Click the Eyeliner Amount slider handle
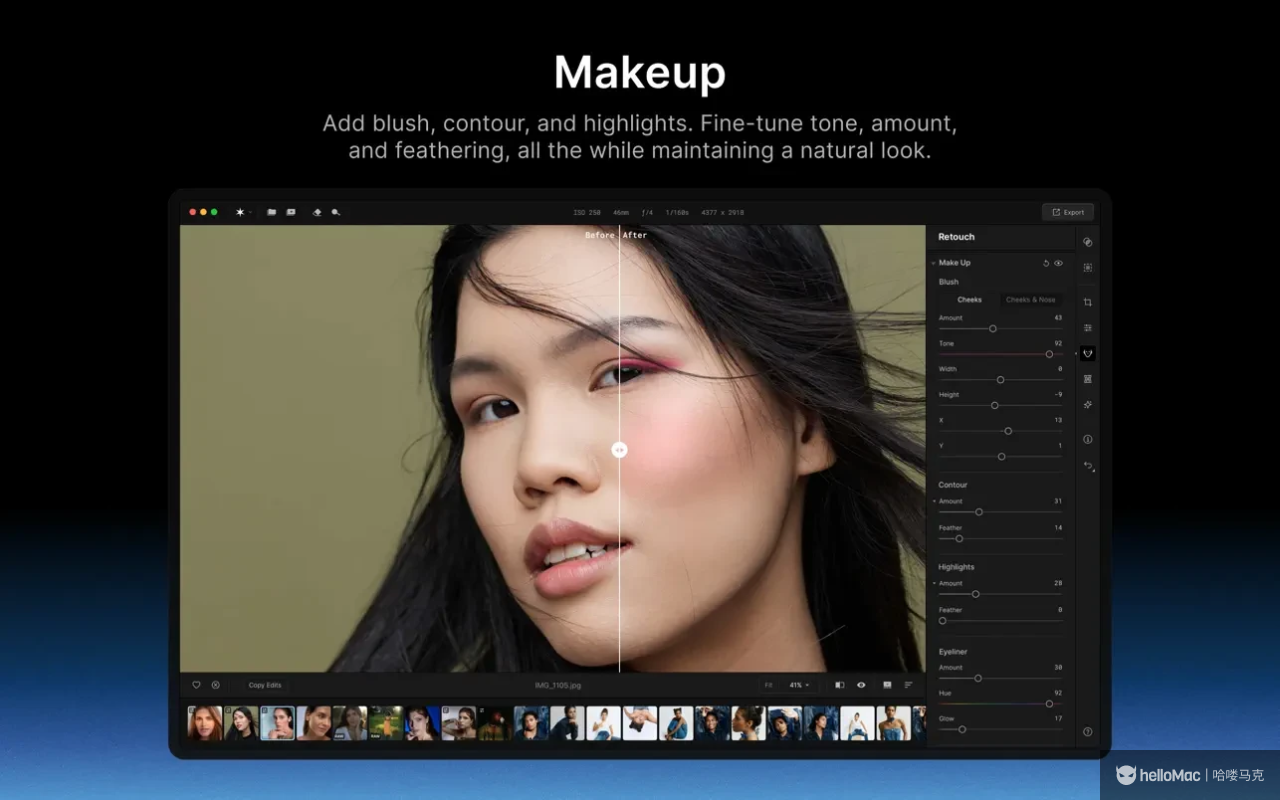 click(x=978, y=678)
